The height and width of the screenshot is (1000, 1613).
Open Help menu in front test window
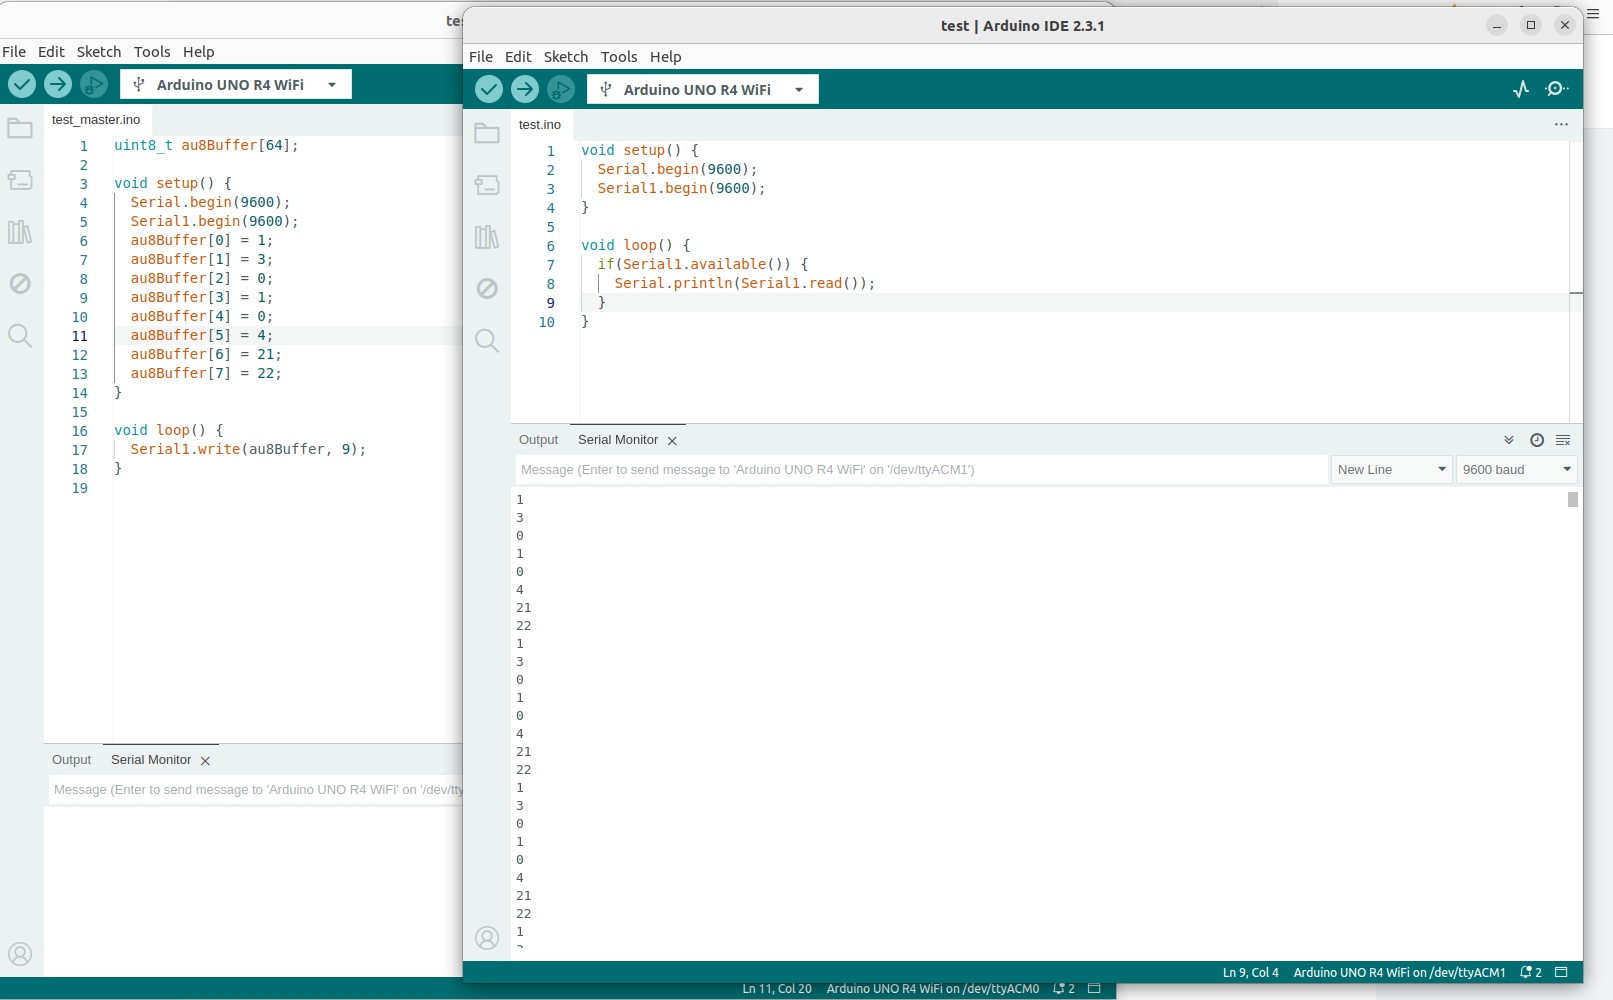pyautogui.click(x=665, y=57)
